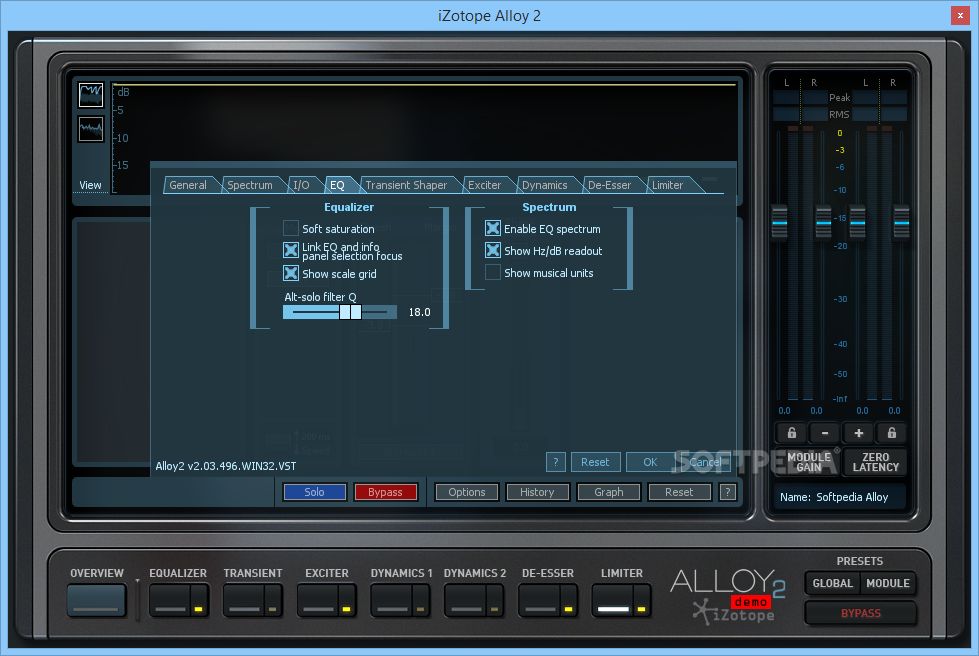Open the History panel

537,492
